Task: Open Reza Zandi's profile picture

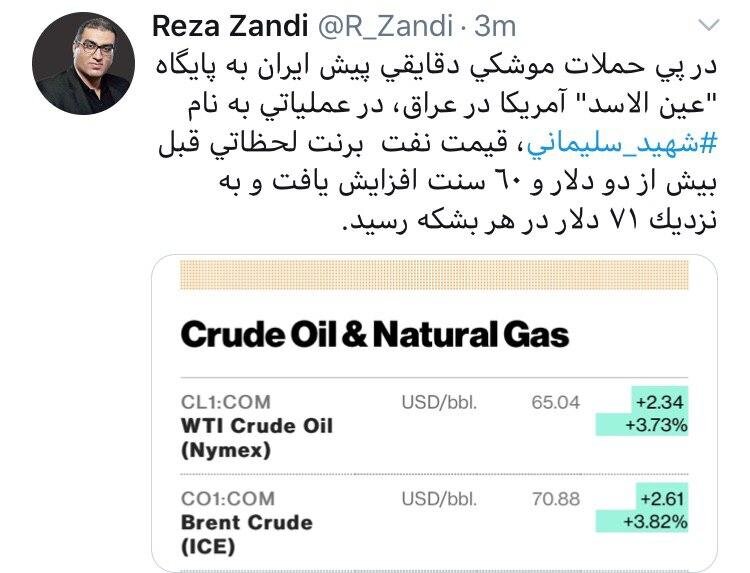Action: point(84,63)
